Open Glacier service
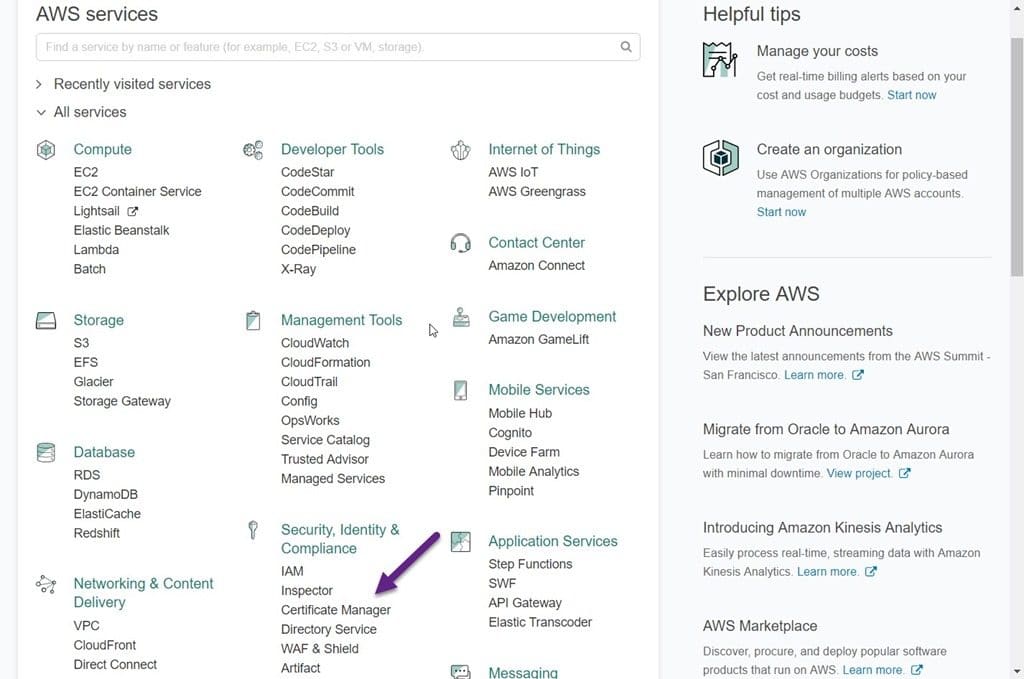Image resolution: width=1024 pixels, height=679 pixels. [93, 382]
